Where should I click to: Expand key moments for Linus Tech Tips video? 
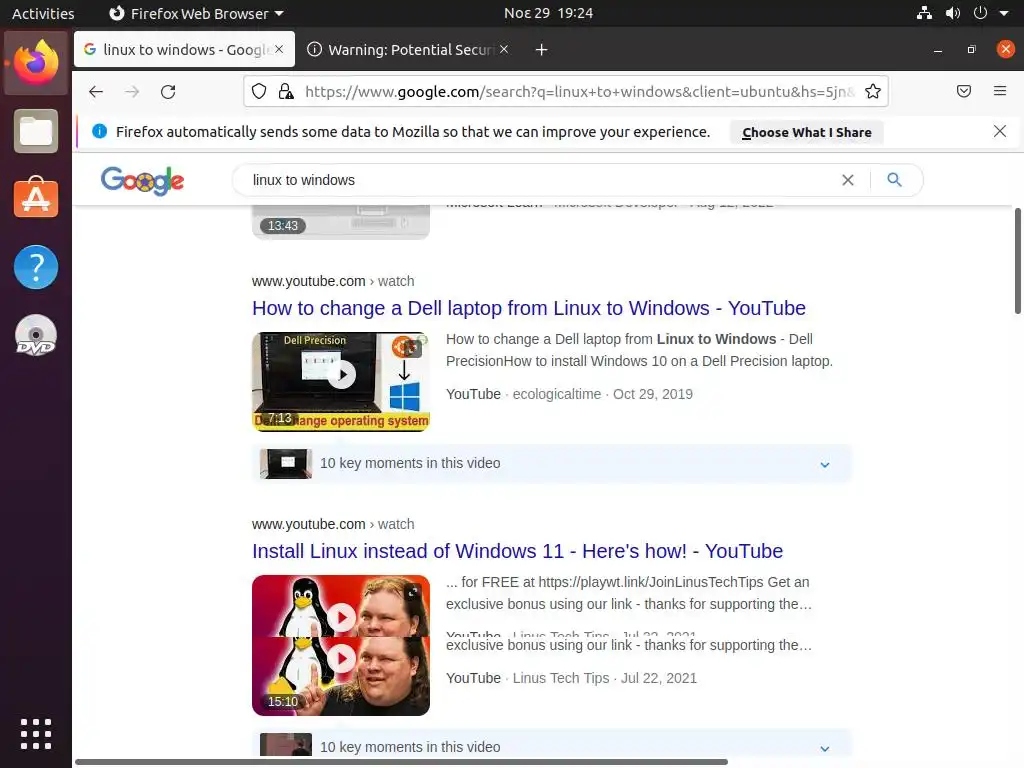click(x=825, y=748)
